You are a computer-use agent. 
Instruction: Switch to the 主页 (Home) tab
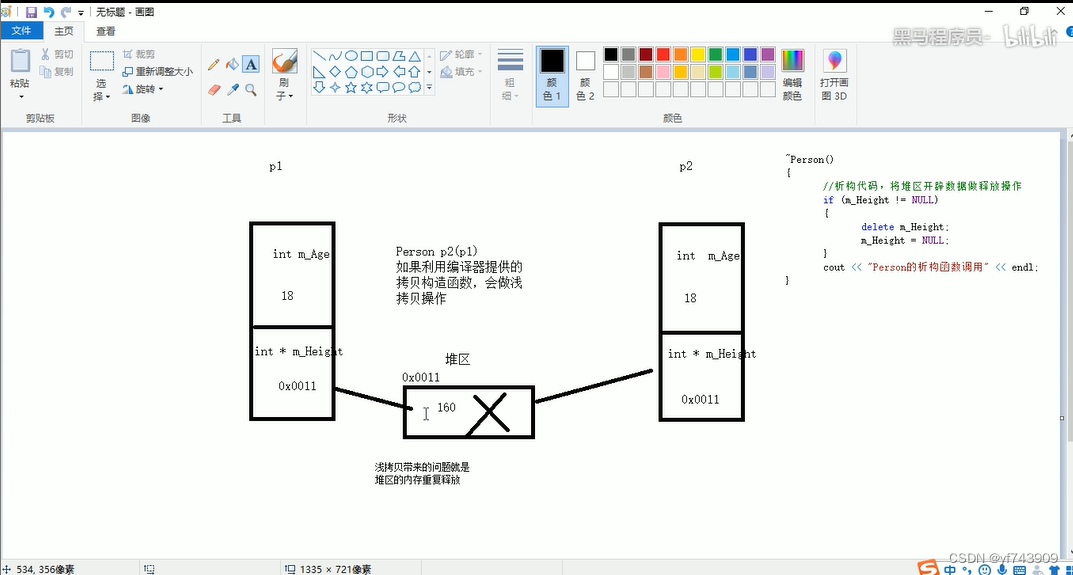pos(64,31)
